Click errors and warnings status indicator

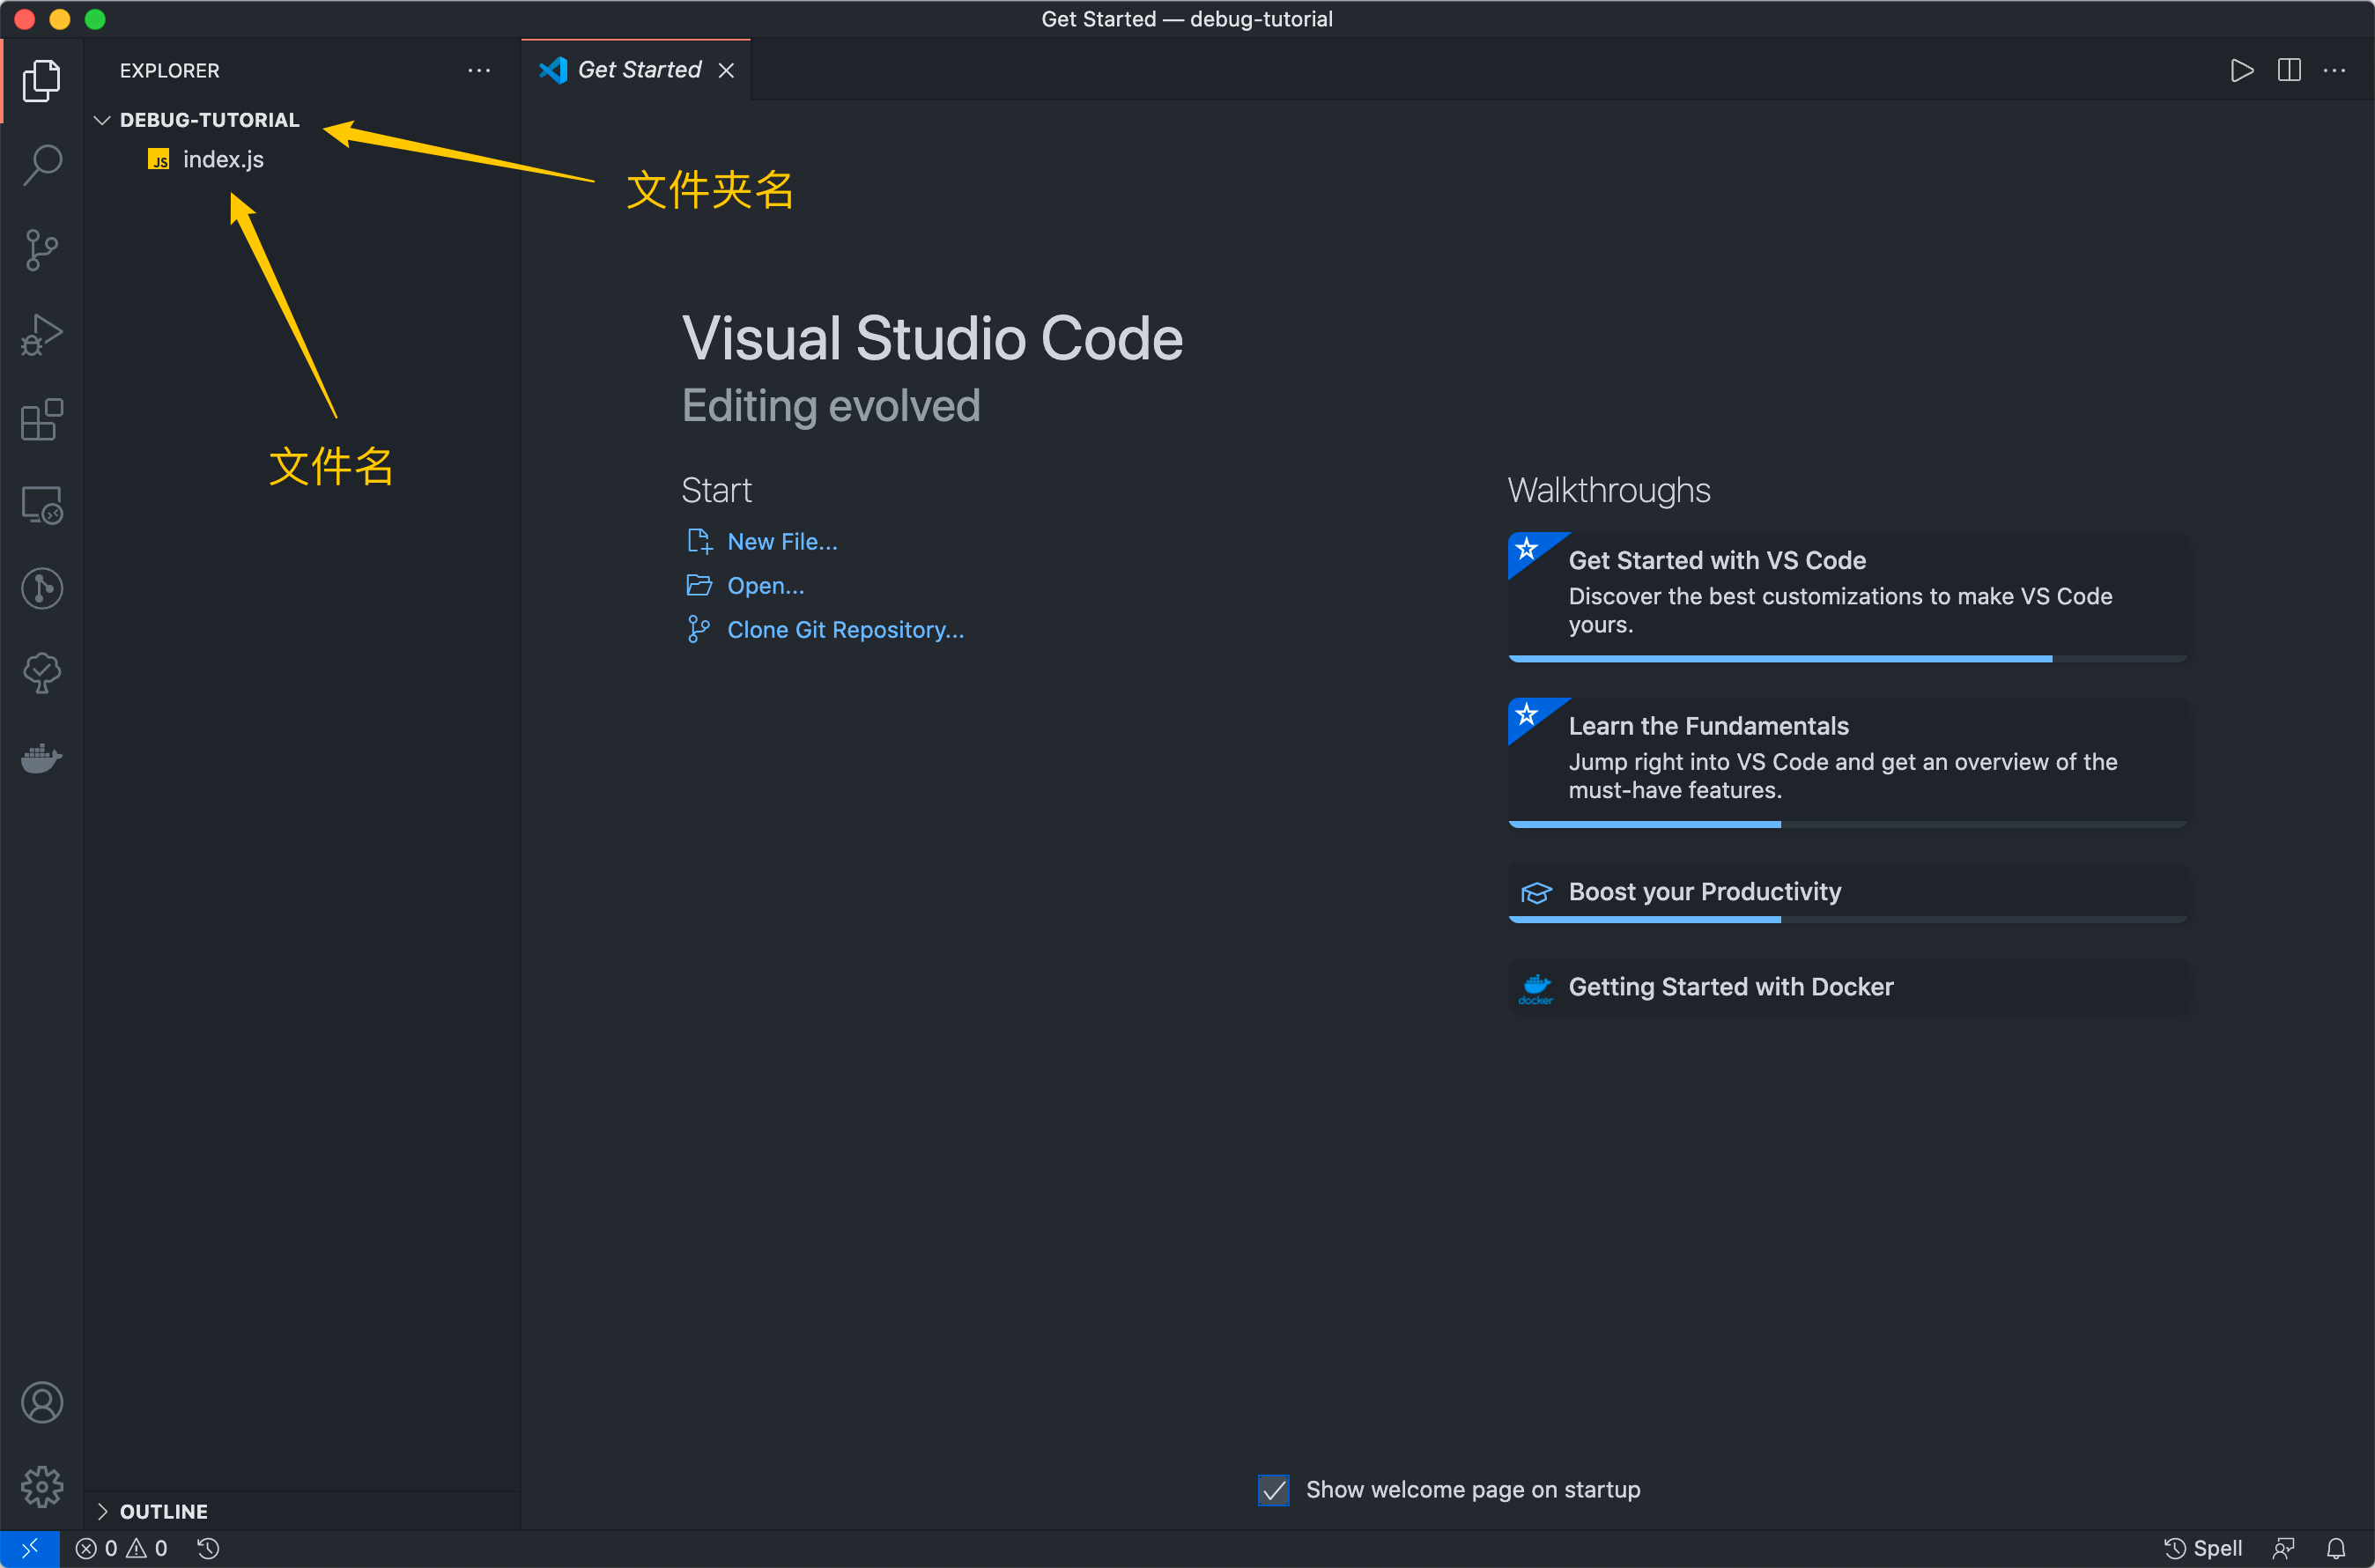[121, 1548]
